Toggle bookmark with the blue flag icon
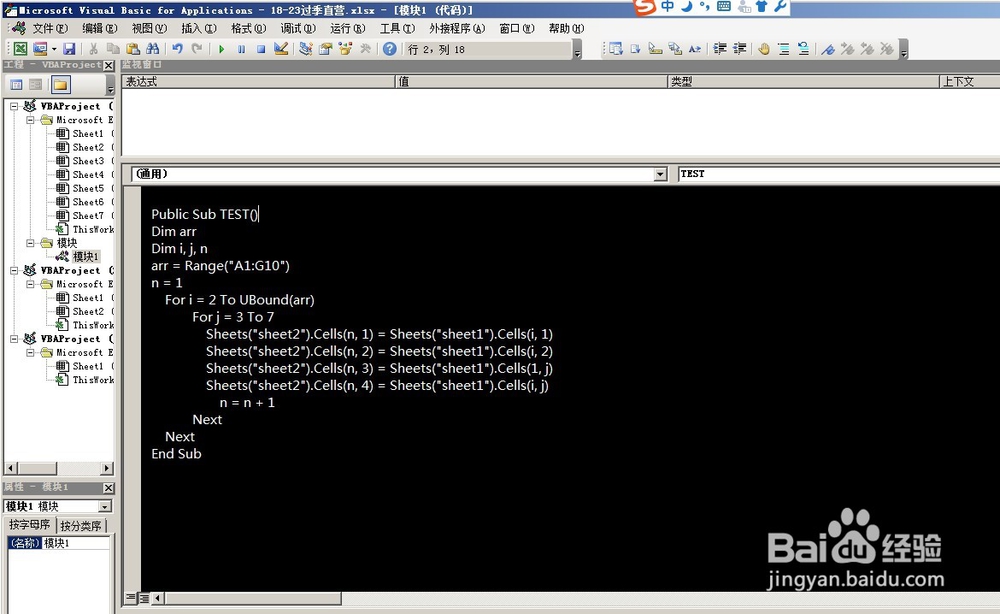Viewport: 1000px width, 614px height. point(828,49)
